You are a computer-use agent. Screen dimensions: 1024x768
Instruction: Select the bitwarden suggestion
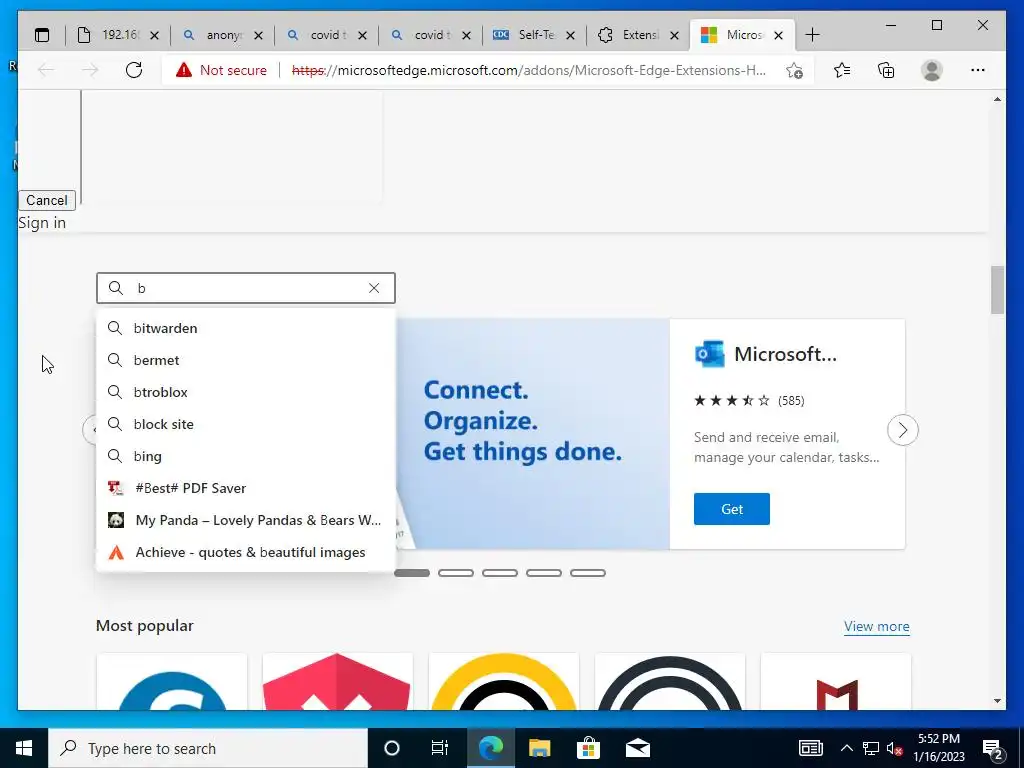[x=246, y=328]
